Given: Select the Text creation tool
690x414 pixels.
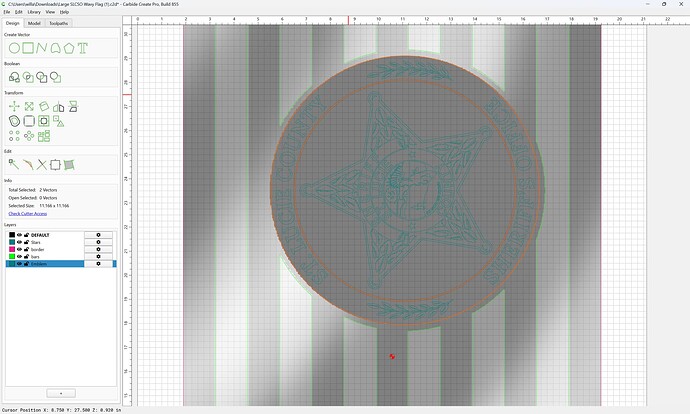Looking at the screenshot, I should 82,48.
